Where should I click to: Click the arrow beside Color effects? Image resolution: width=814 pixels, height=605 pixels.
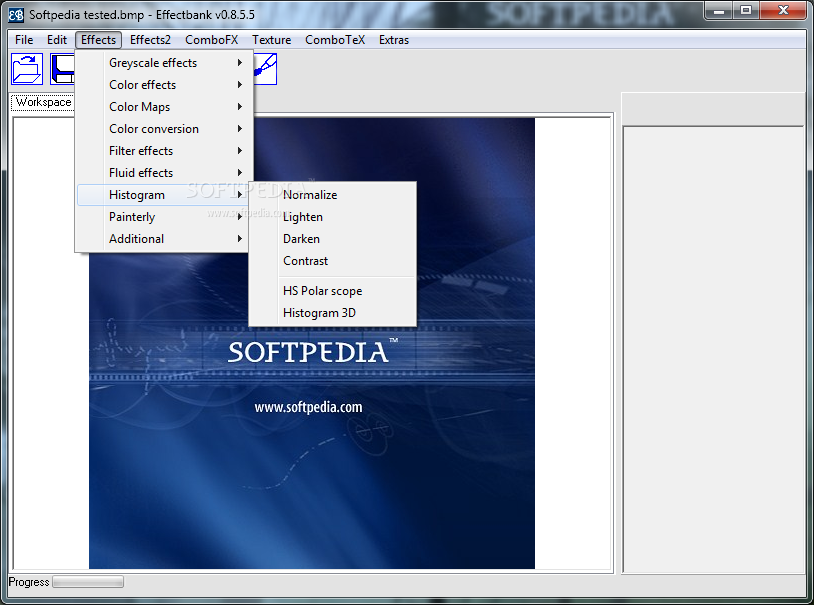(x=240, y=85)
